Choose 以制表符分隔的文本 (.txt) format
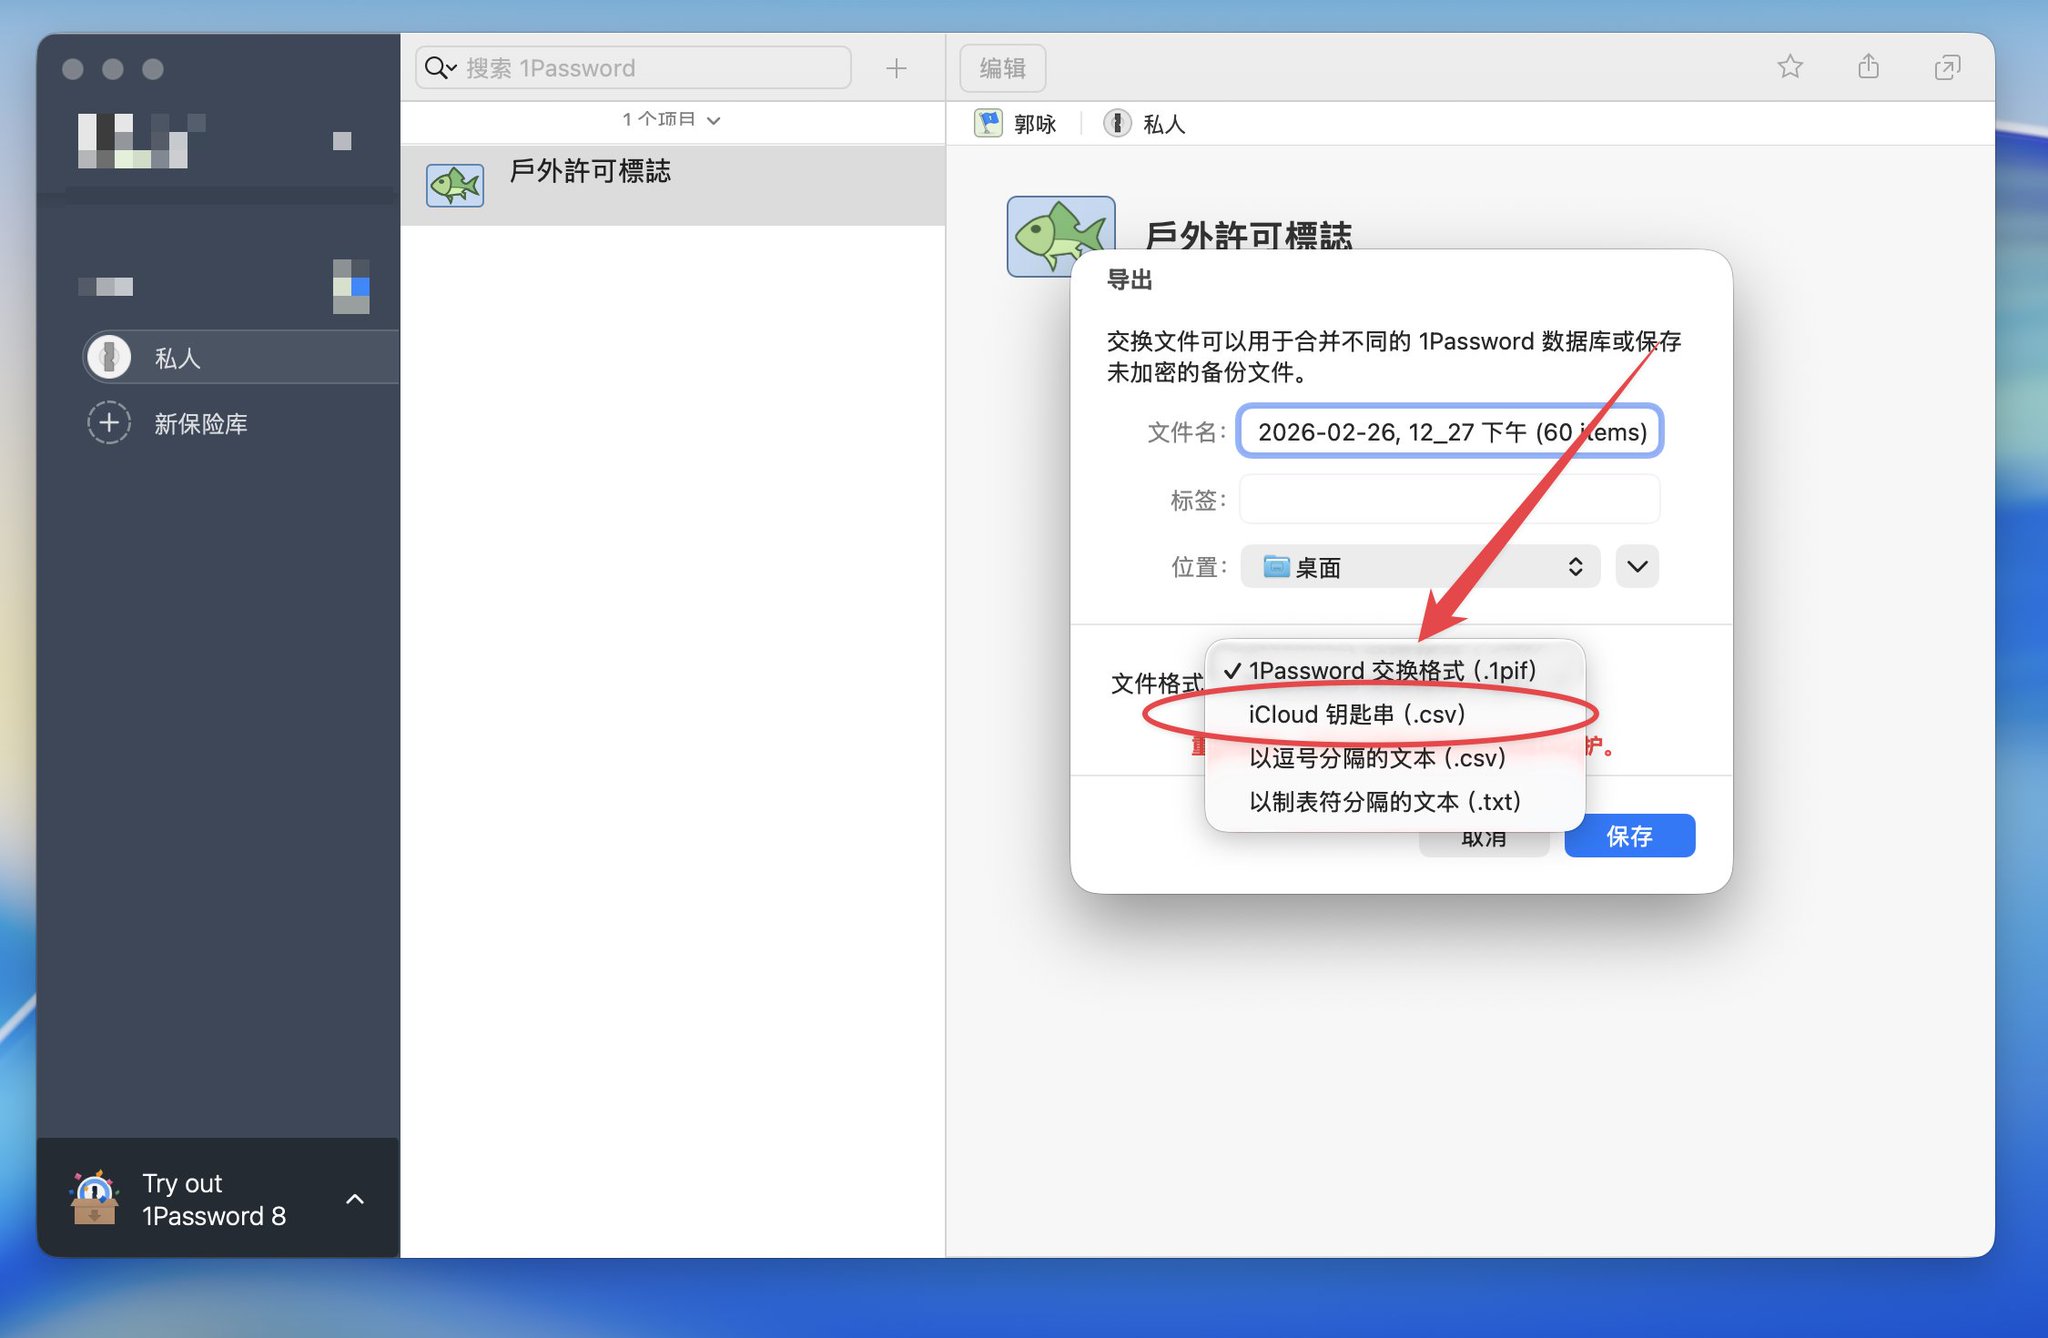 pos(1395,801)
